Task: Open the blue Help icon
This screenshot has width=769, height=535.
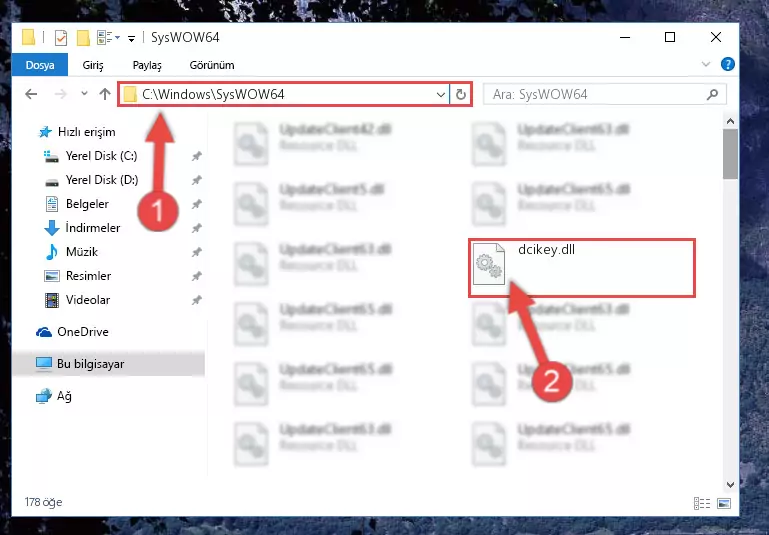Action: (728, 64)
